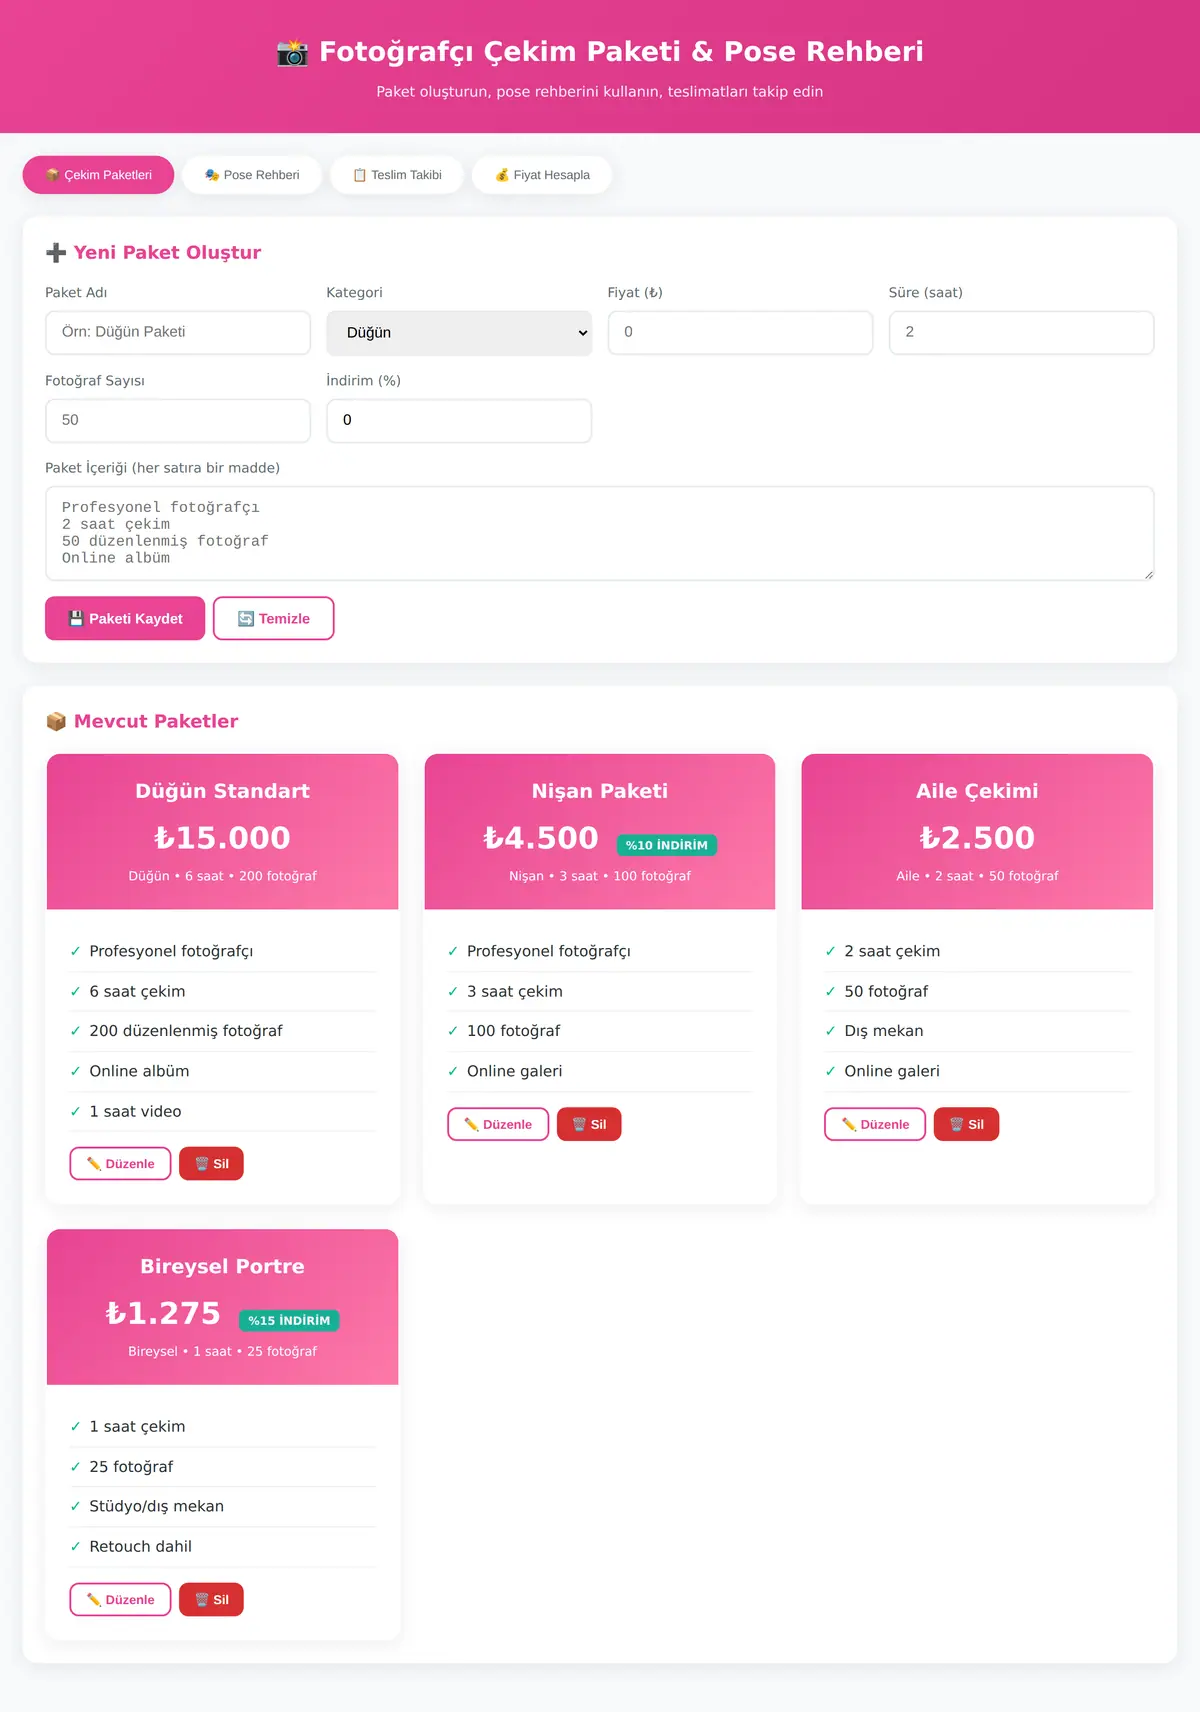Open the Çekim Paketleri tab
The width and height of the screenshot is (1200, 1712).
tap(98, 175)
